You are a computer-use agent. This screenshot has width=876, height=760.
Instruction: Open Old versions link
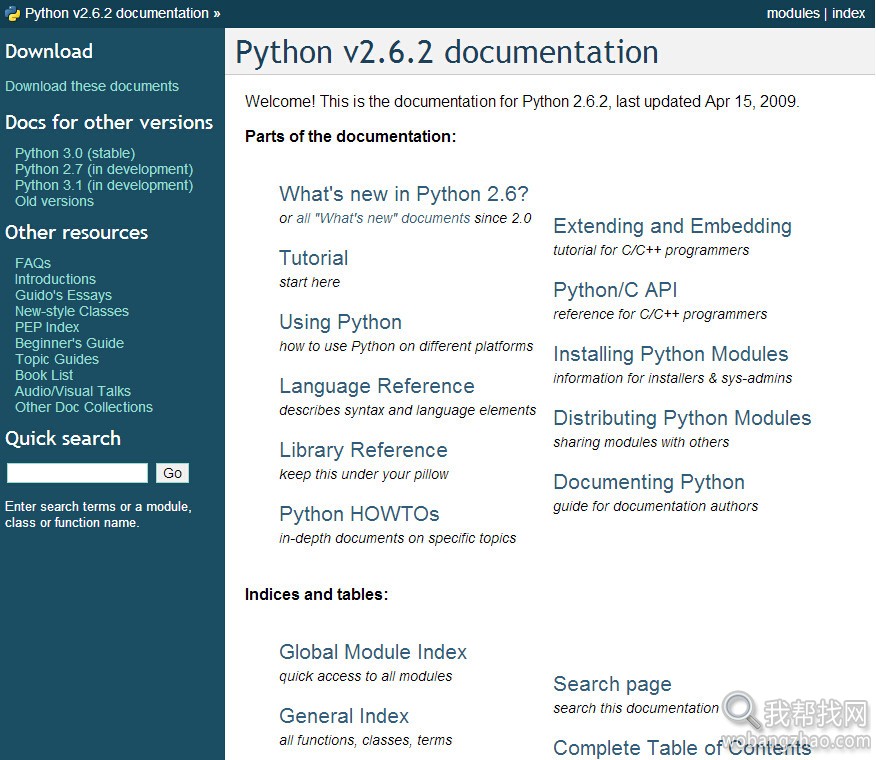pos(54,201)
